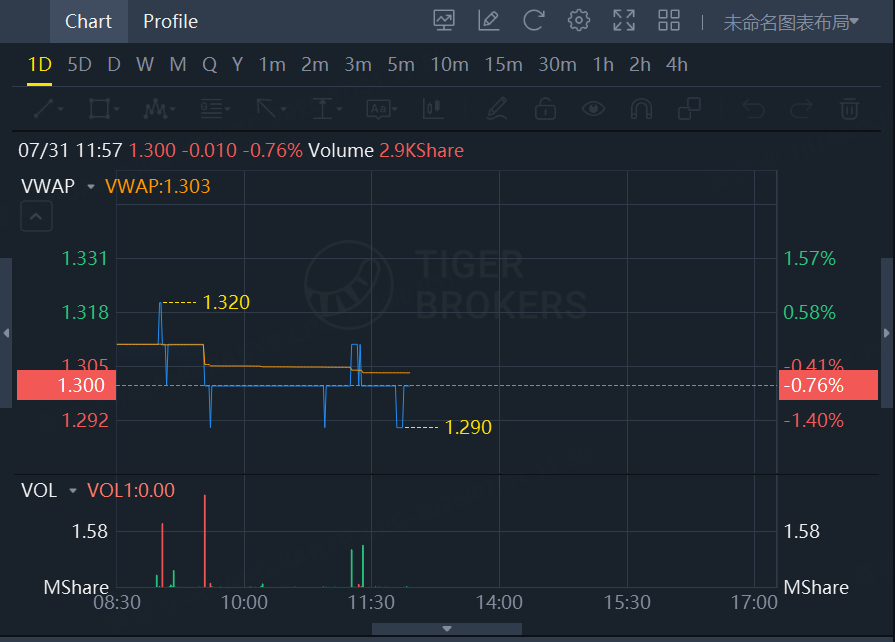Switch to the Profile tab
Screen dimensions: 895x642
click(x=170, y=21)
